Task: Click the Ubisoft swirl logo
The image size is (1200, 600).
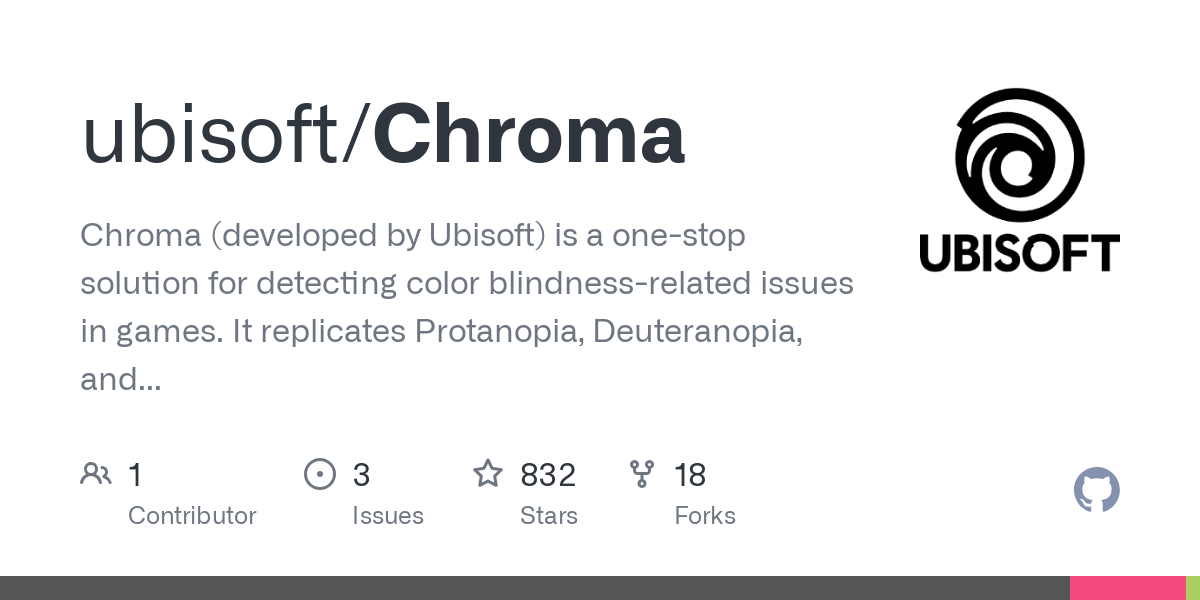Action: click(x=1019, y=153)
